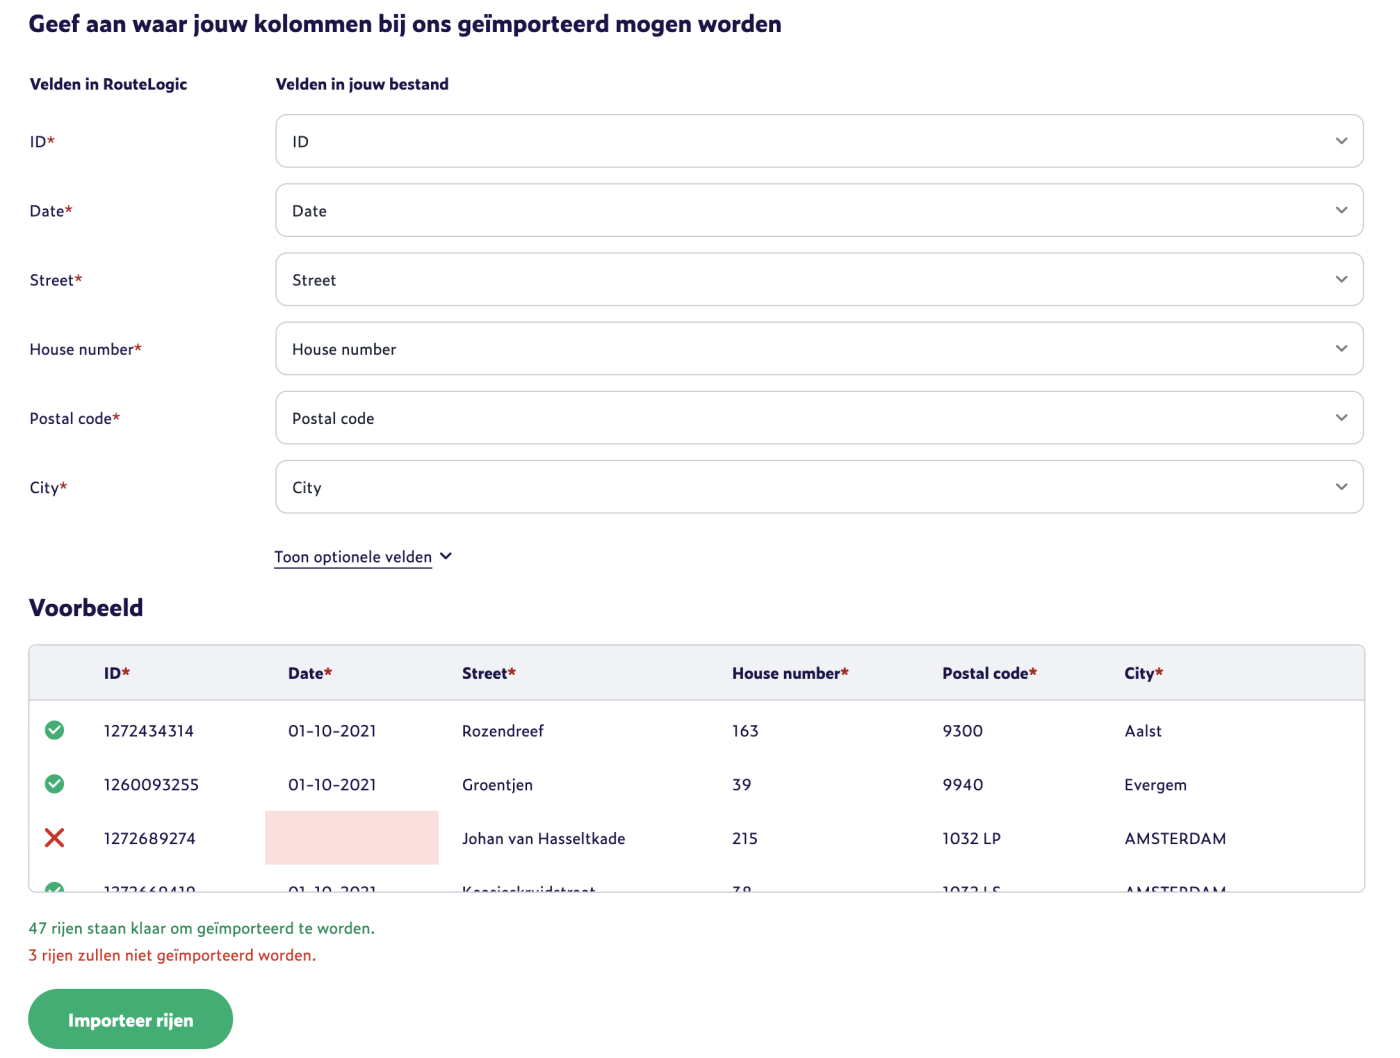Click the red X error icon

pos(55,838)
